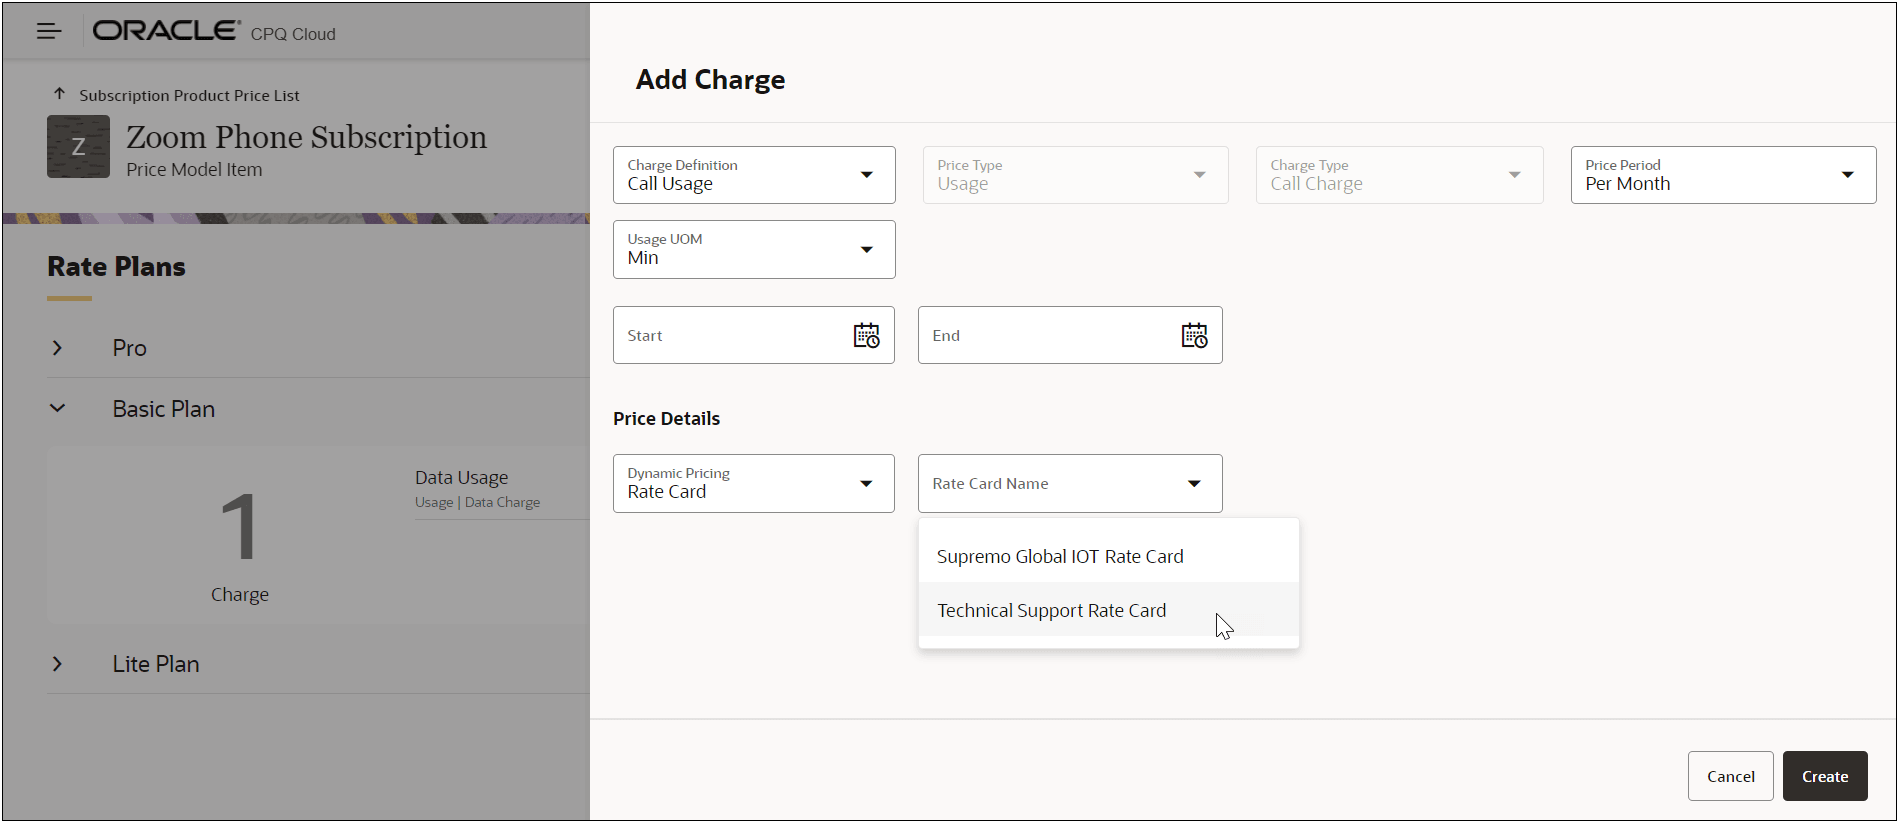Click the Oracle CPQ Cloud logo

coord(214,32)
